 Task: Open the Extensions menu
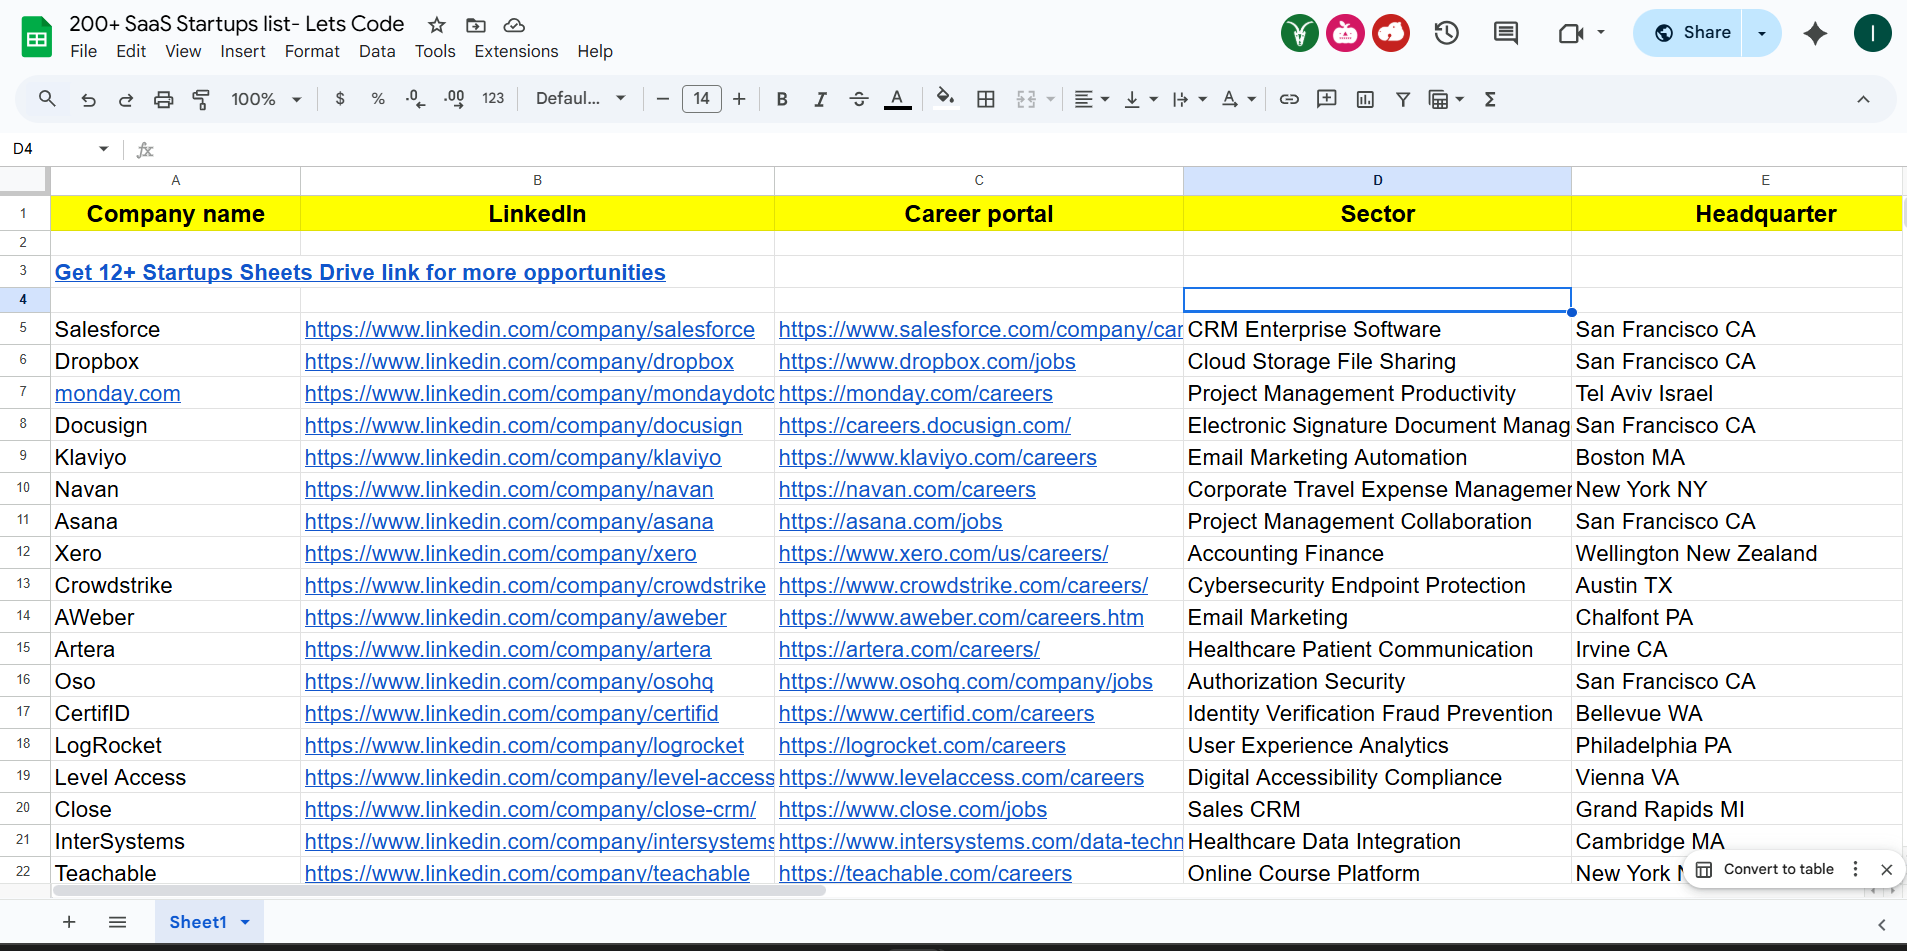click(x=516, y=51)
